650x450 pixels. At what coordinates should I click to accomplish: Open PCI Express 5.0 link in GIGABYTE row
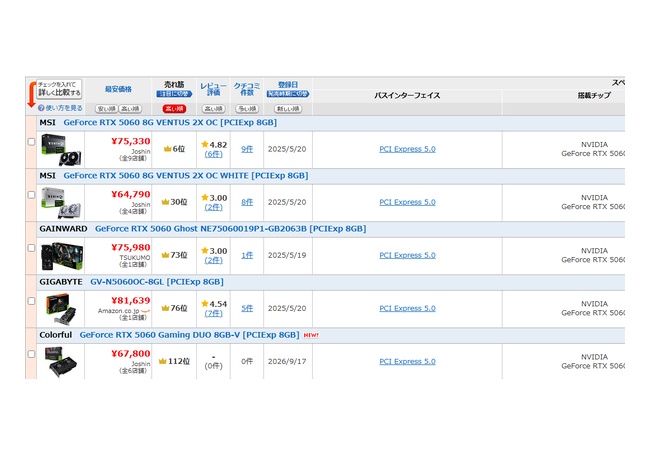click(x=407, y=308)
